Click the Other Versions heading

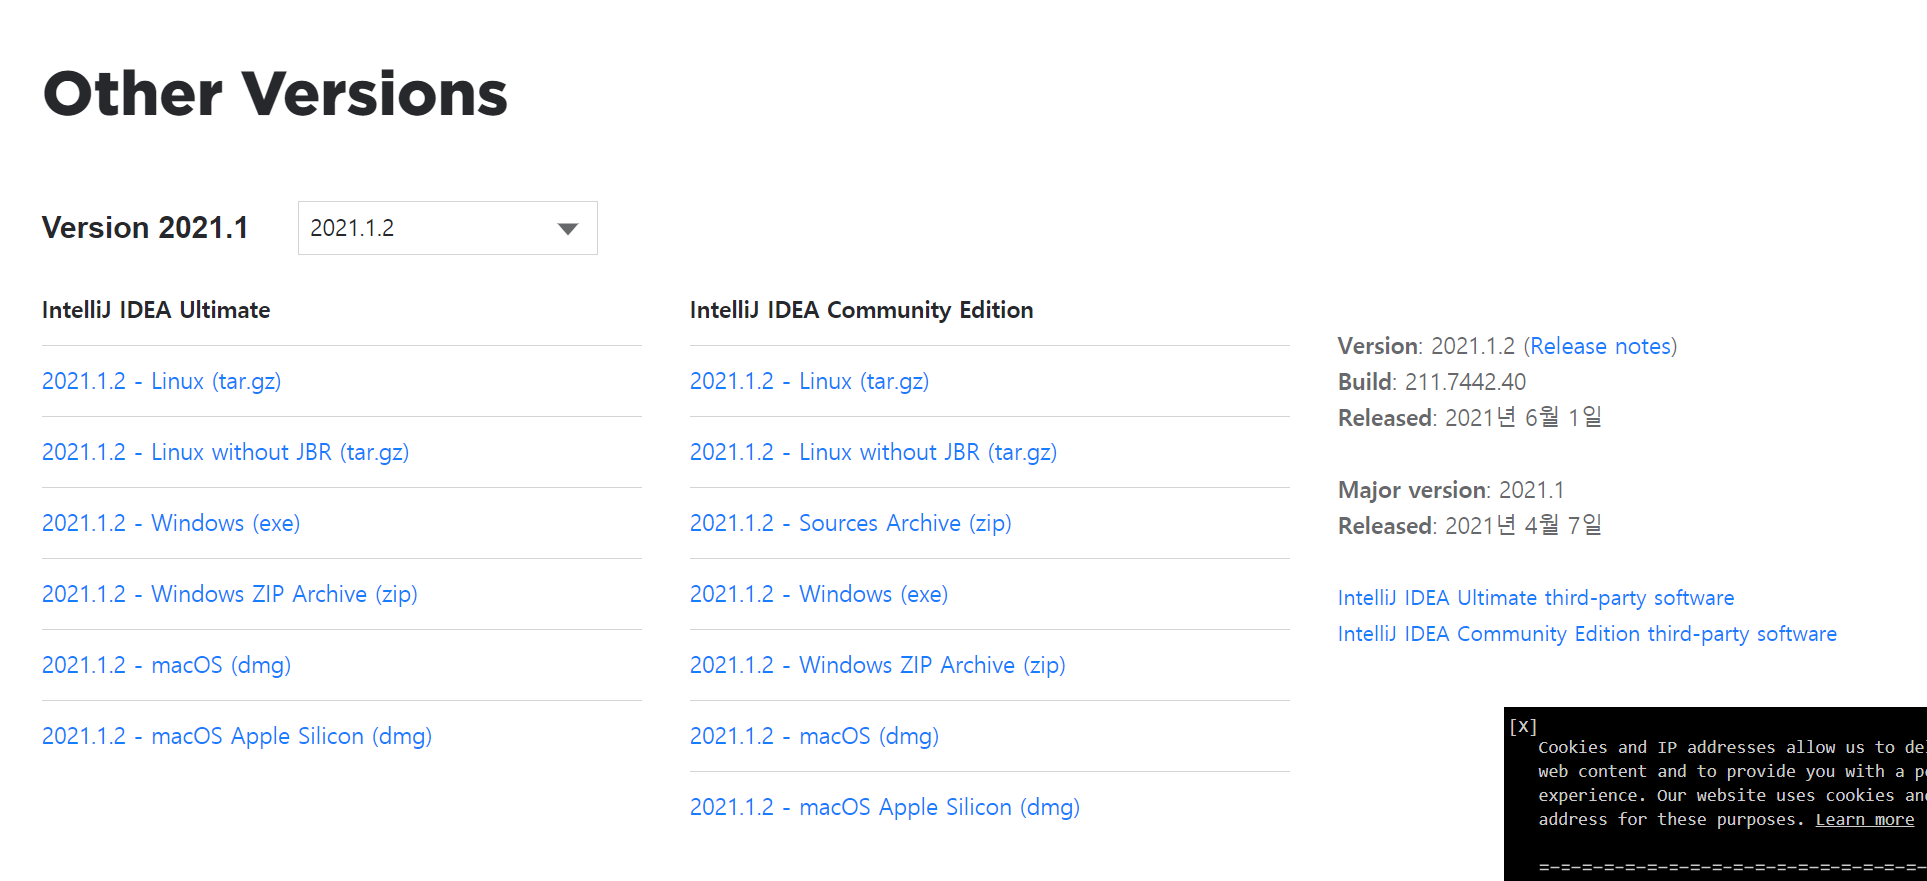pos(275,94)
